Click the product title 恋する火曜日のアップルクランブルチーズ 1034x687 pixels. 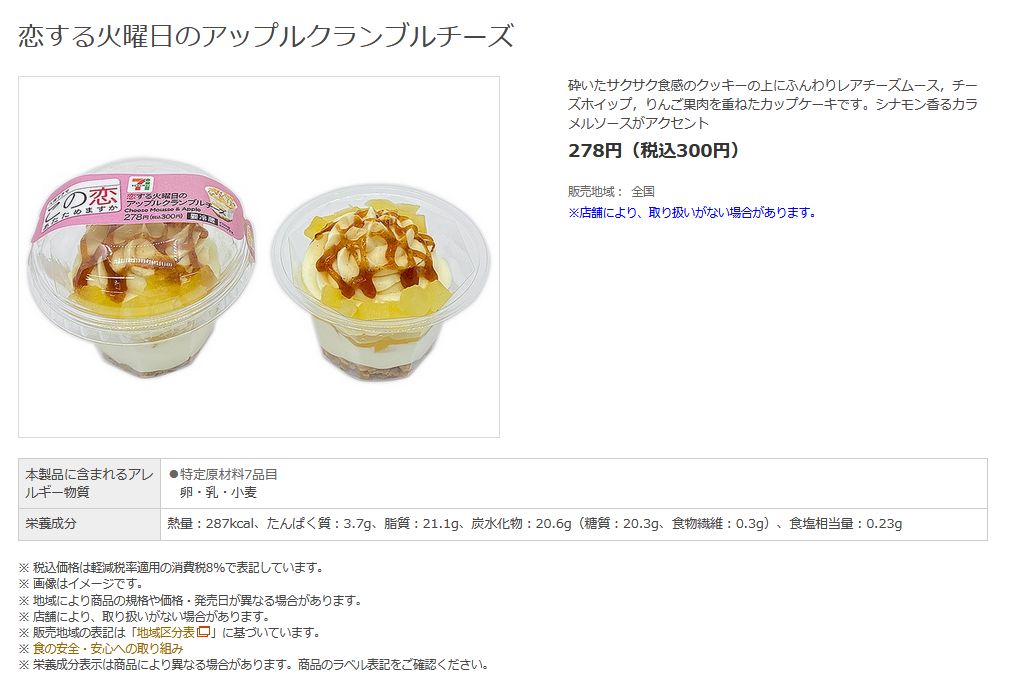pos(266,36)
